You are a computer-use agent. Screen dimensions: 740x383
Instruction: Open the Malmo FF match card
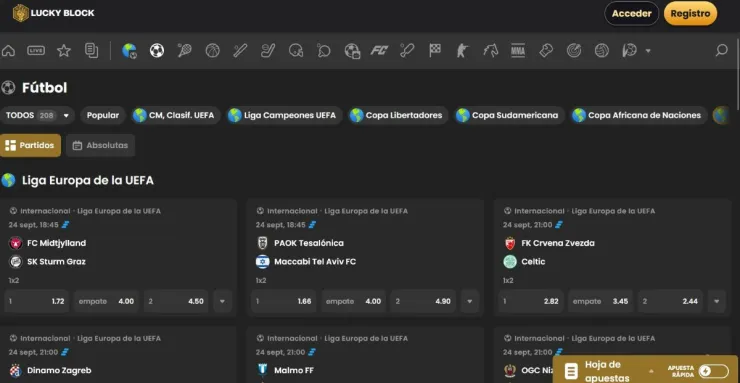tap(365, 355)
